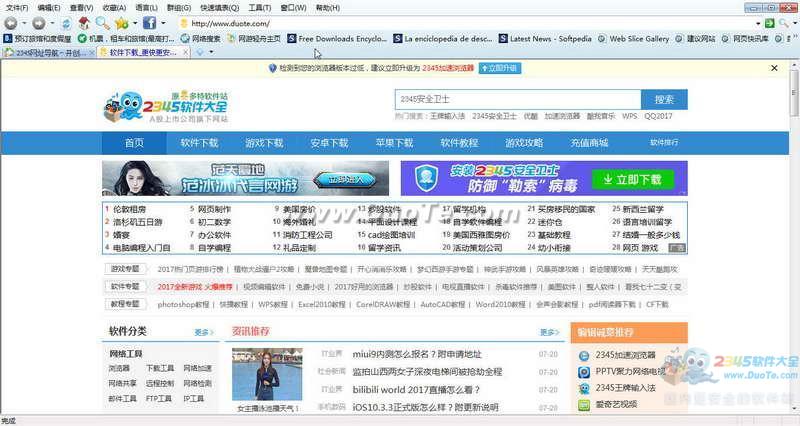Click the browser Forward arrow button
Viewport: 800px width, 426px height.
[39, 23]
